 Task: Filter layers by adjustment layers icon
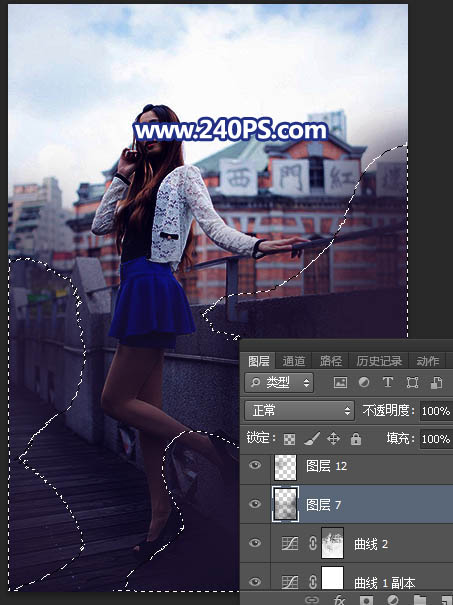pyautogui.click(x=364, y=382)
